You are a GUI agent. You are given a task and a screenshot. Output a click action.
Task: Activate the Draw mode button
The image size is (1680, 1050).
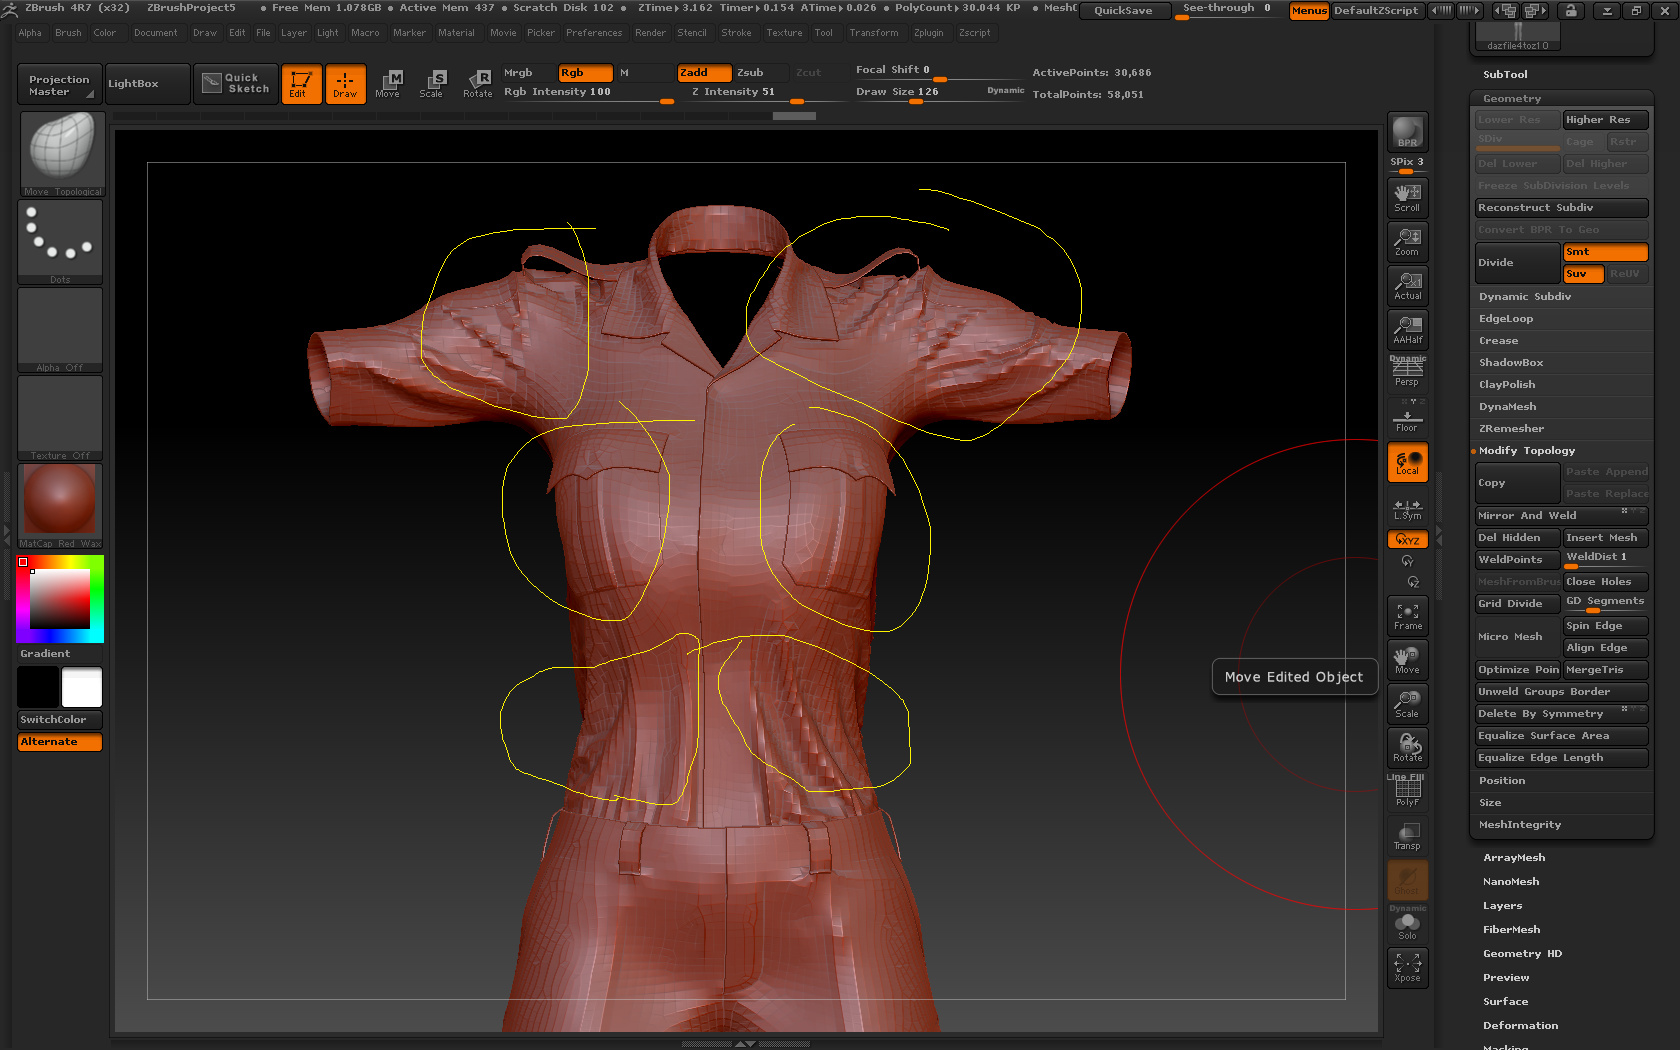point(345,84)
